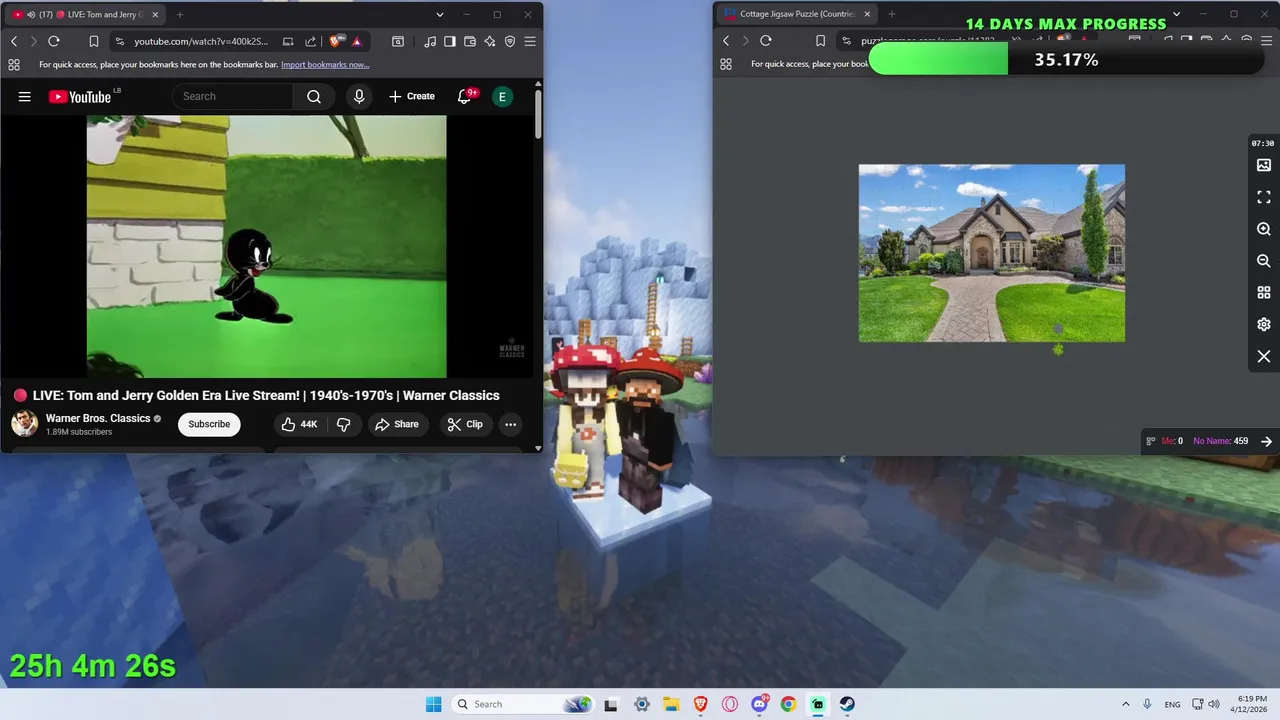The height and width of the screenshot is (720, 1280).
Task: Open YouTube notifications bell
Action: (x=464, y=96)
